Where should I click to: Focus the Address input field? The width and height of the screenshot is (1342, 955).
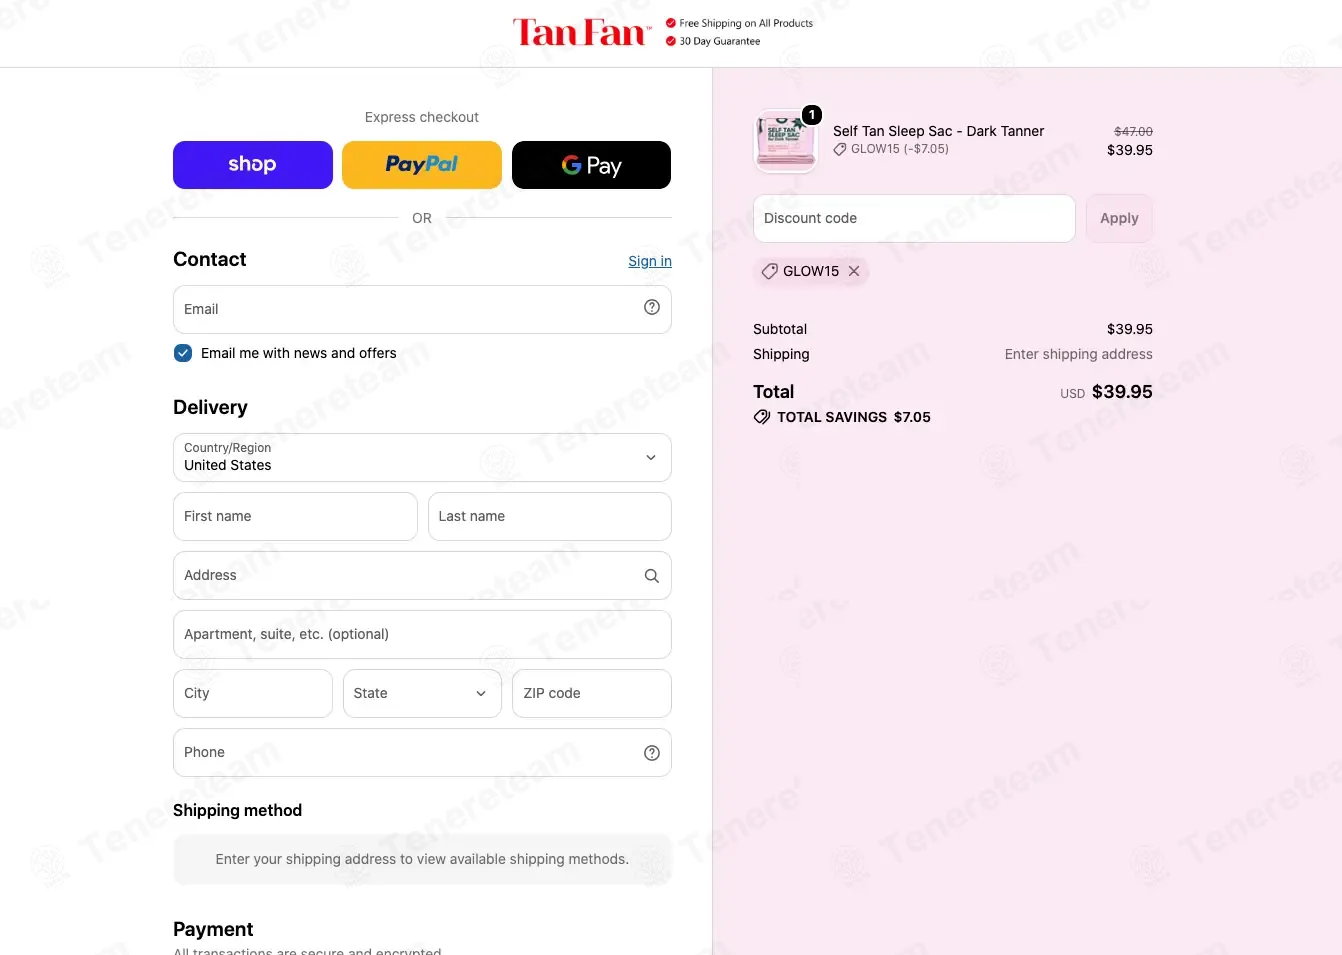[422, 575]
